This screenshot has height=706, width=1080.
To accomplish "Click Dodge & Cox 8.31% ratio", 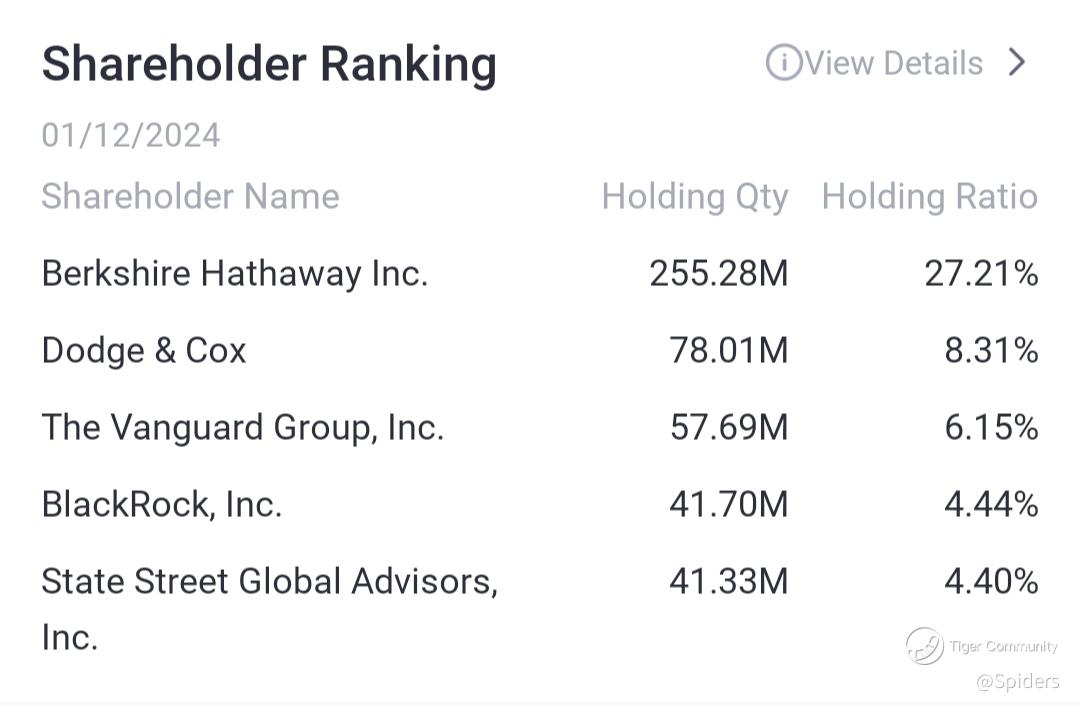I will pyautogui.click(x=992, y=351).
